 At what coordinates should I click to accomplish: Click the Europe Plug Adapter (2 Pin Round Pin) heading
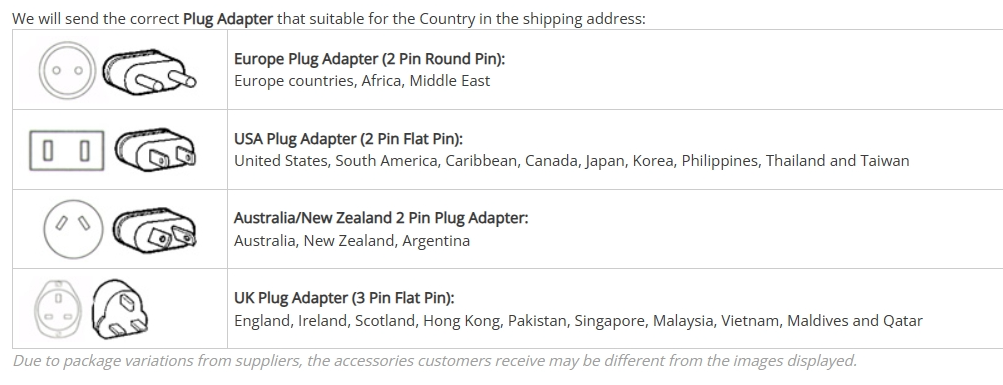tap(370, 59)
